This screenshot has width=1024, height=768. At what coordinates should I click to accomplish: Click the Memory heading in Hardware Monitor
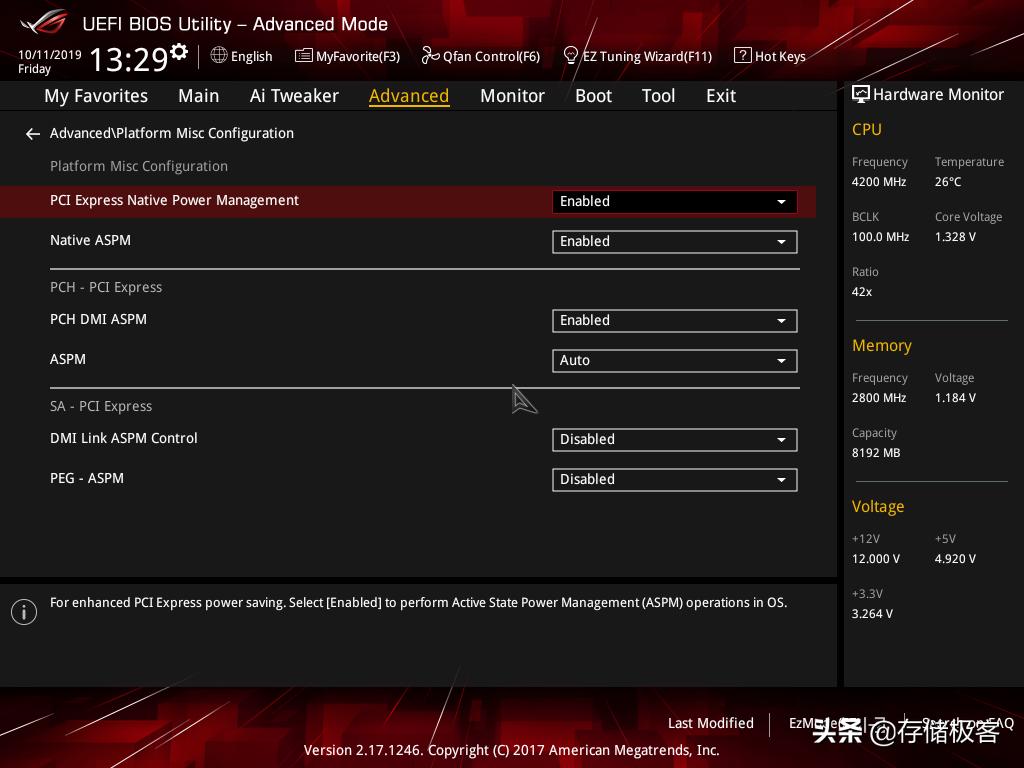click(x=882, y=345)
